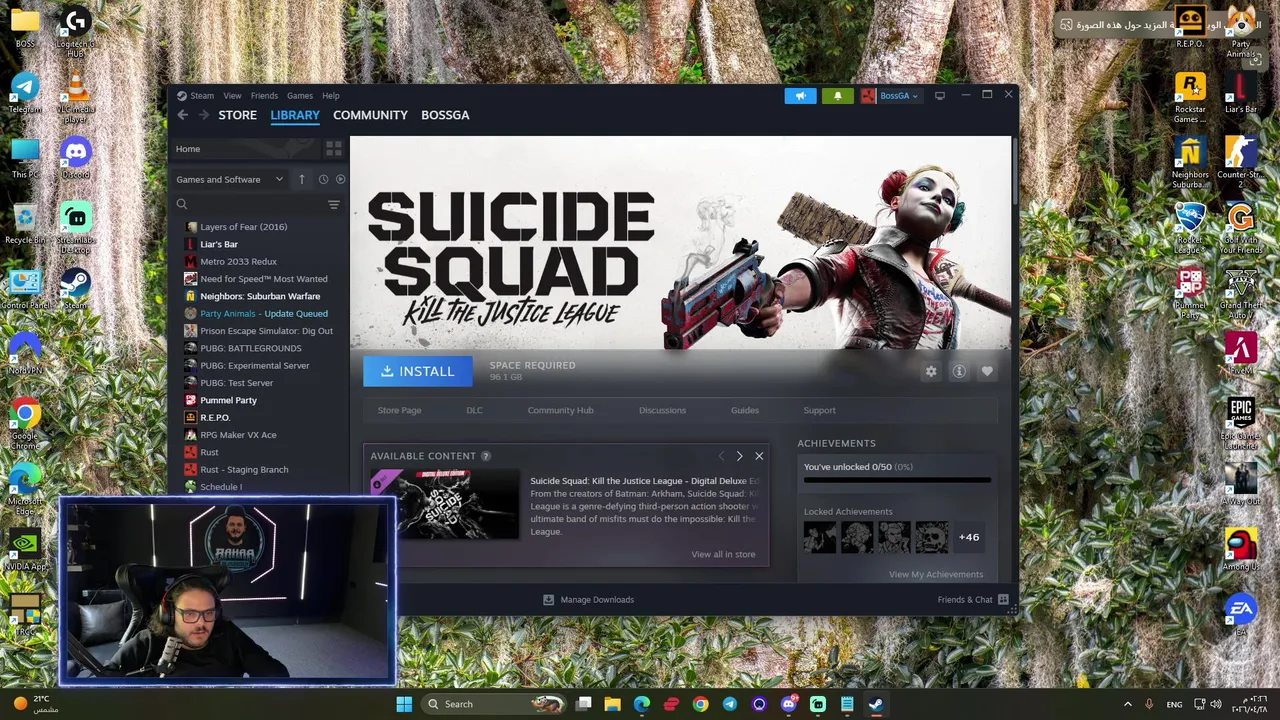The image size is (1280, 720).
Task: Open NordVPN desktop icon
Action: click(25, 355)
